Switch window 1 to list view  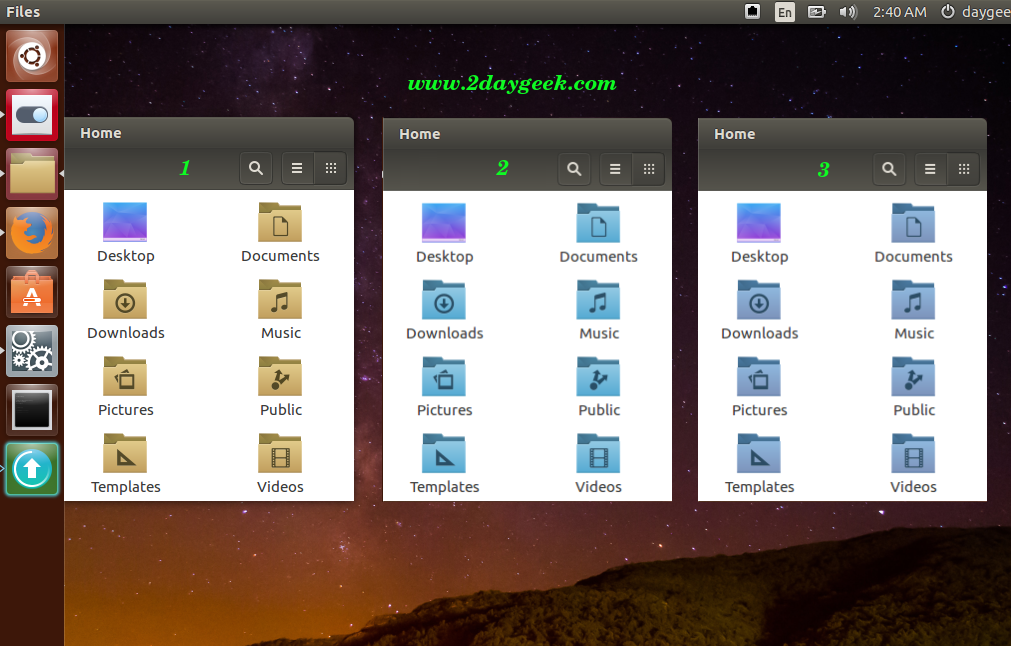pos(297,169)
